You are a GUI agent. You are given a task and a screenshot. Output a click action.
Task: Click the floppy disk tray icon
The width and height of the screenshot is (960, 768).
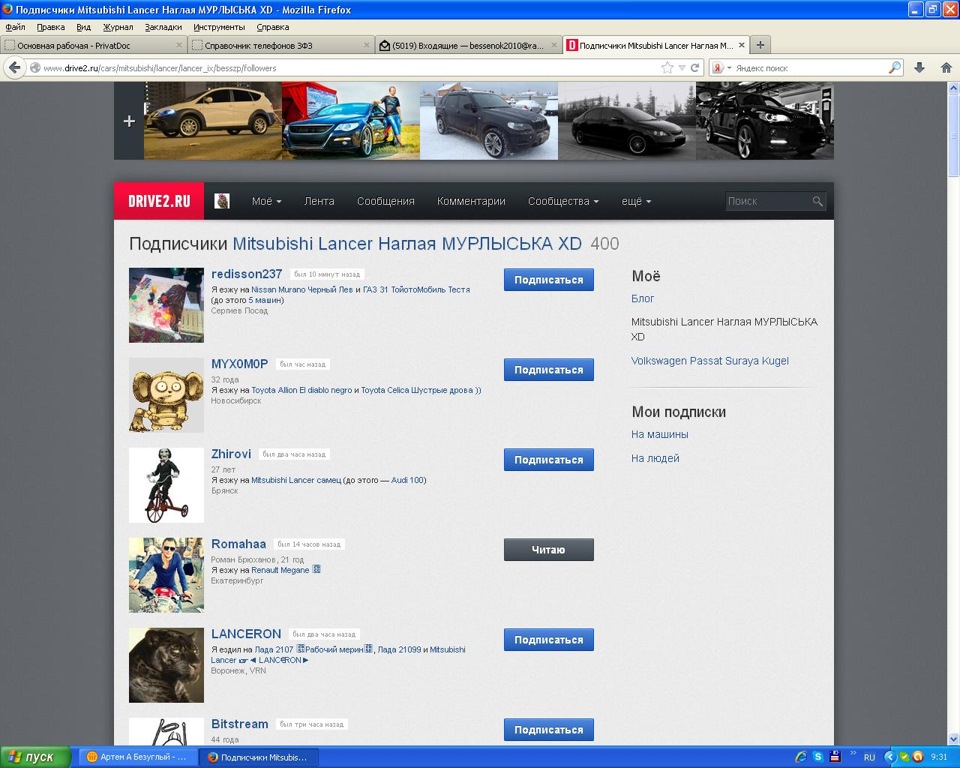click(x=834, y=757)
